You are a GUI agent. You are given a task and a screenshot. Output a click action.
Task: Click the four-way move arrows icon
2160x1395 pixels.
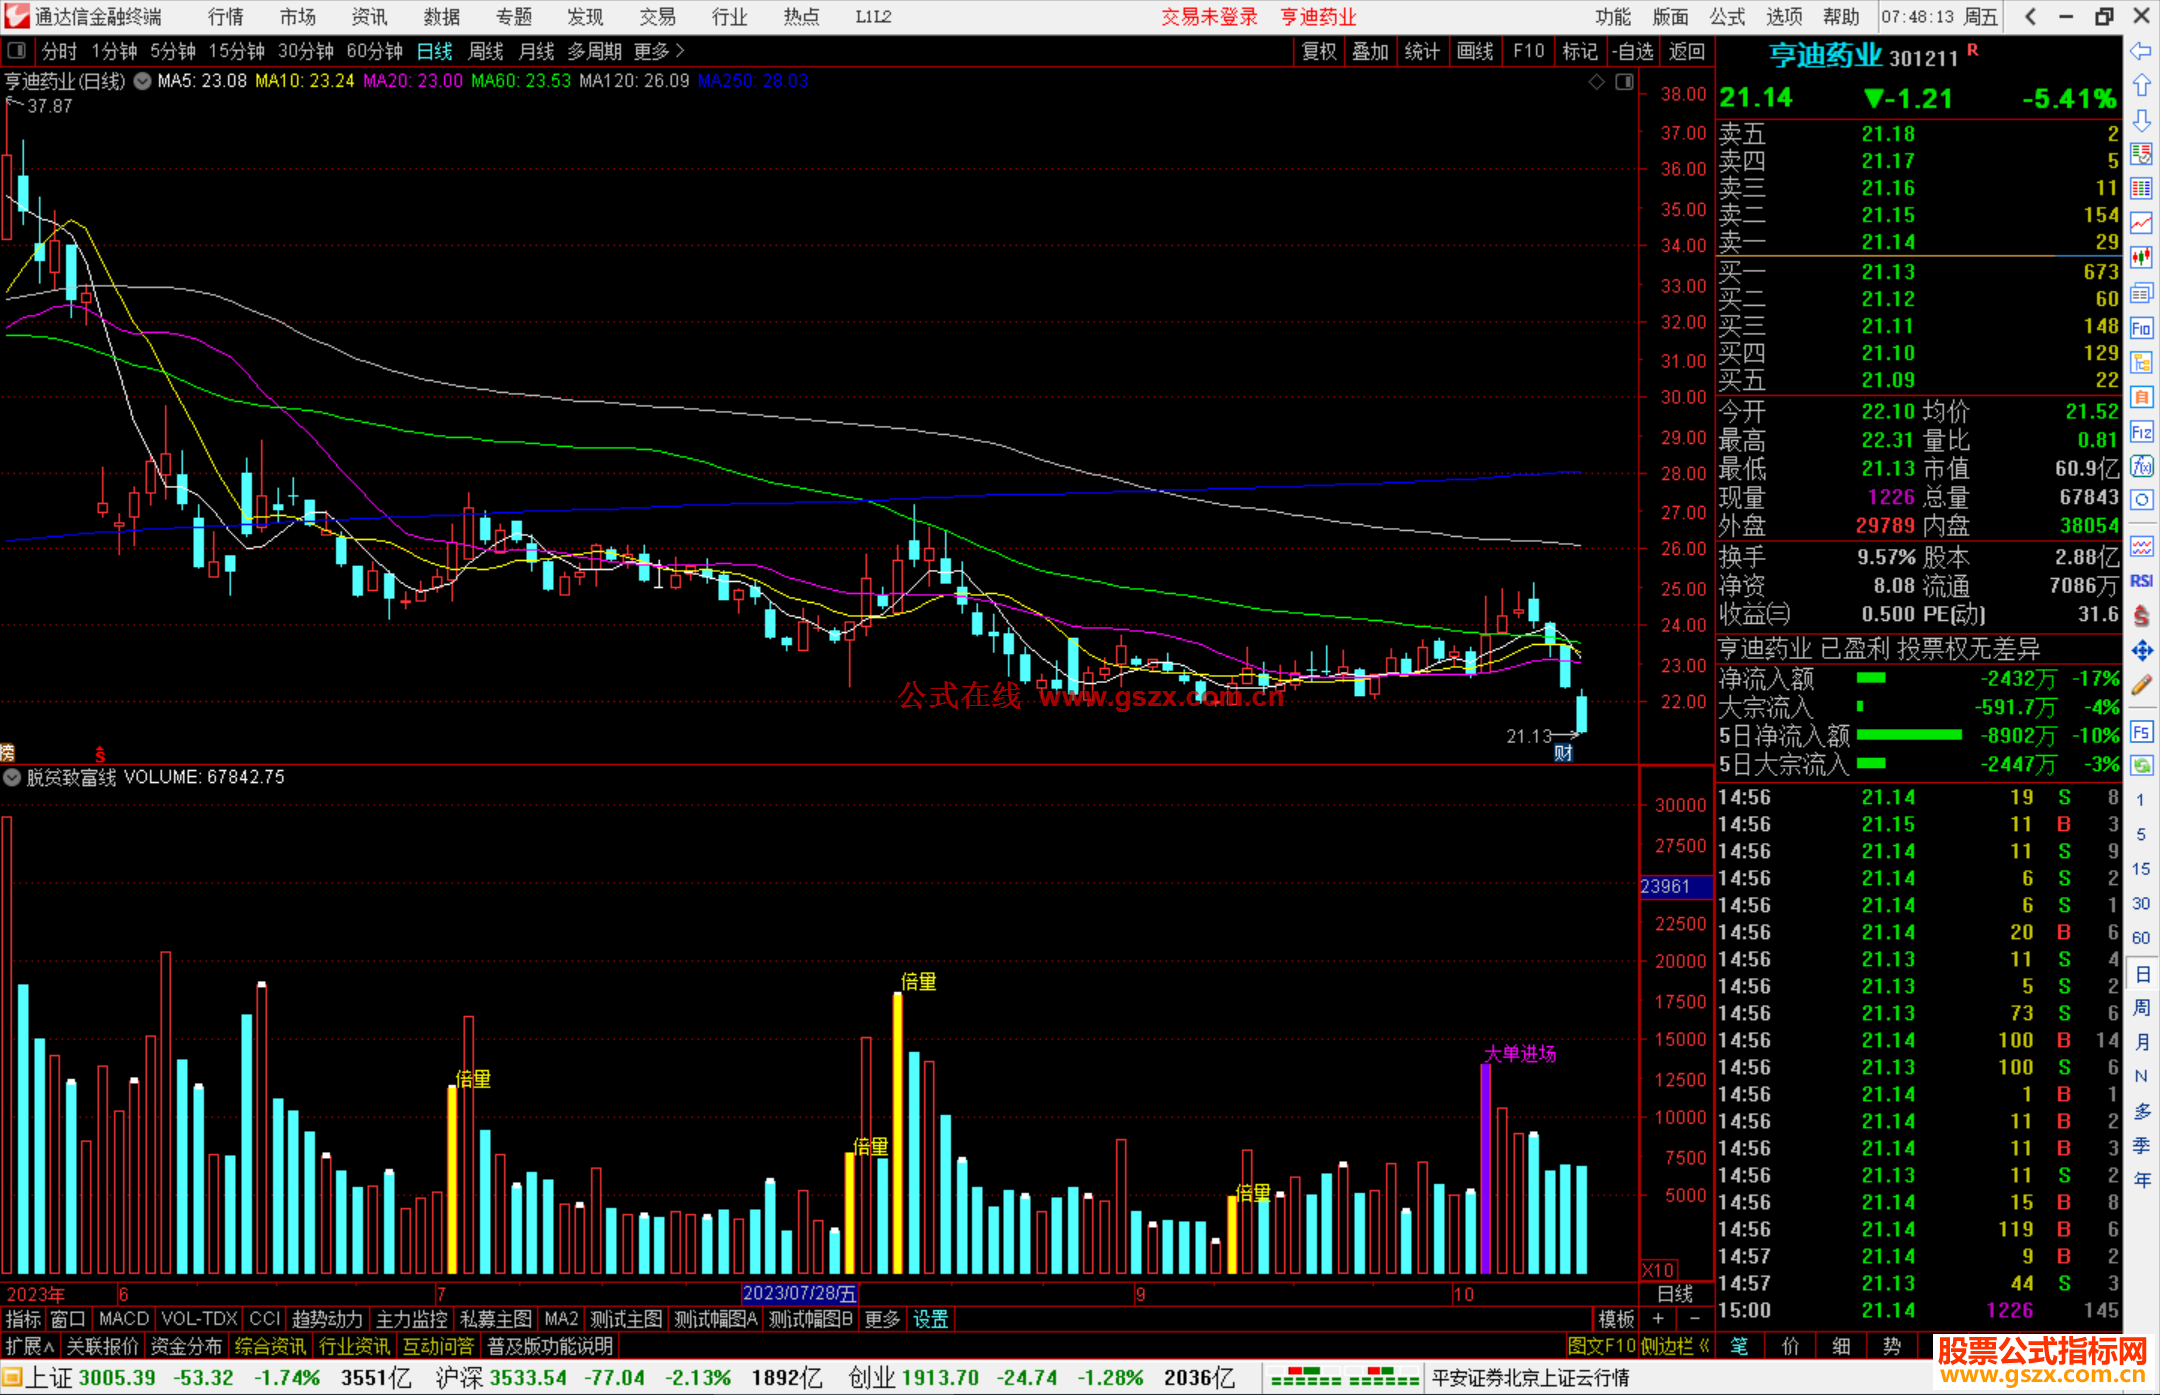coord(2141,650)
